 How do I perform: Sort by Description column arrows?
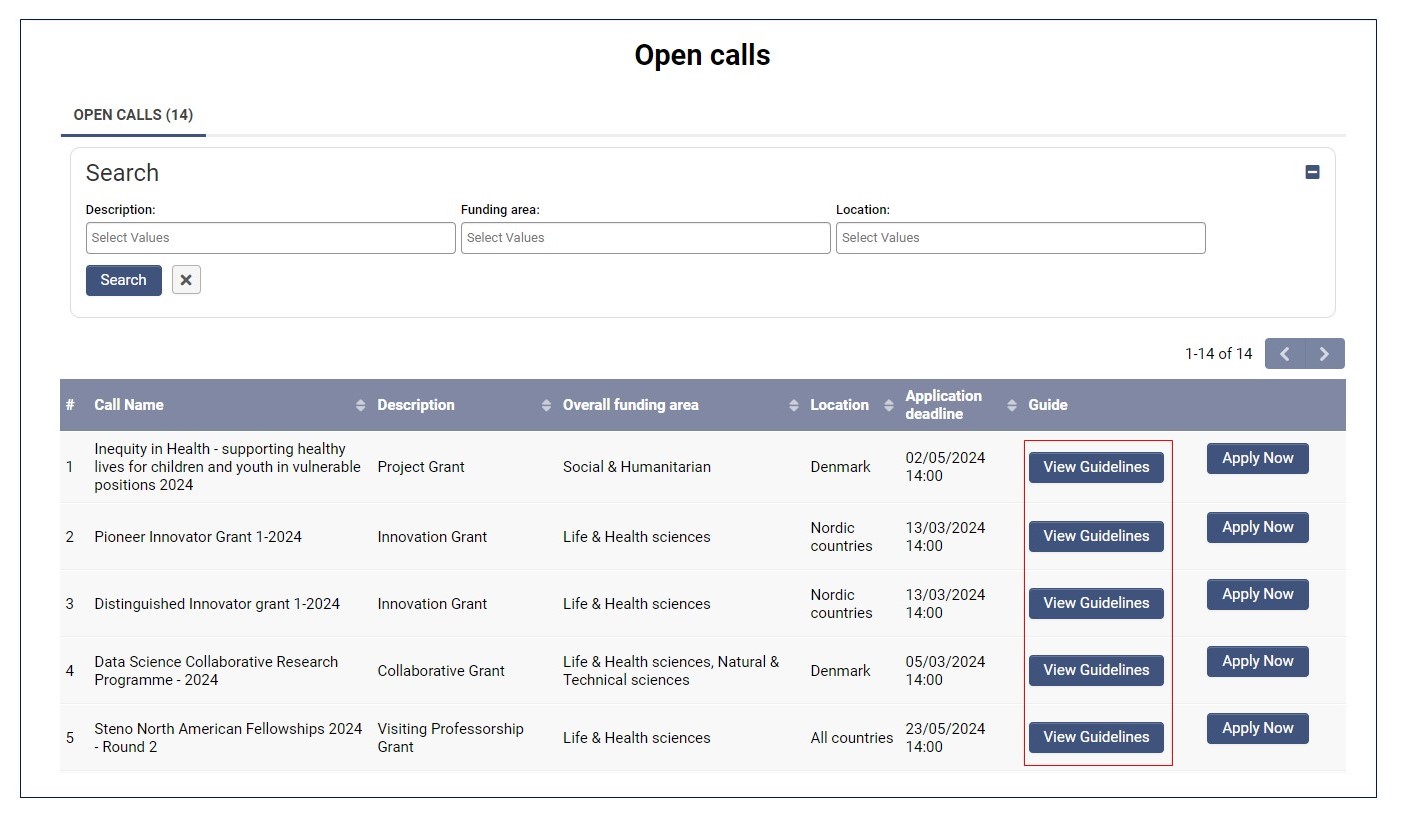(546, 405)
